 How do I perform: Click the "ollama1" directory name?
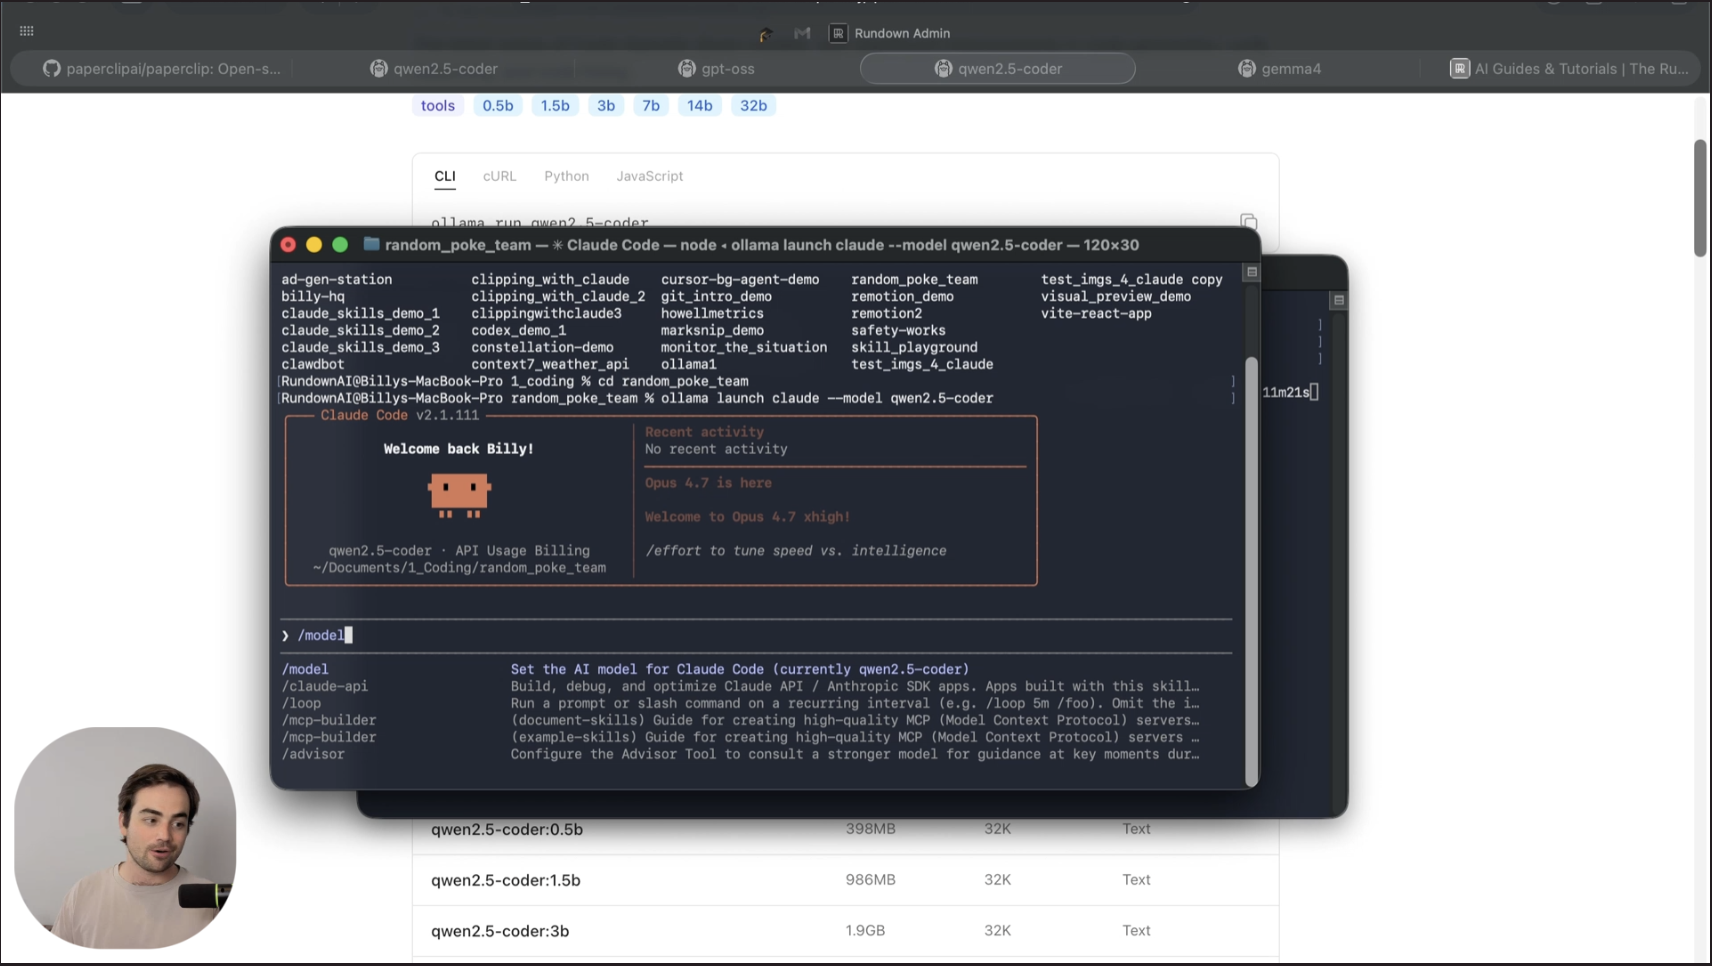pos(689,365)
